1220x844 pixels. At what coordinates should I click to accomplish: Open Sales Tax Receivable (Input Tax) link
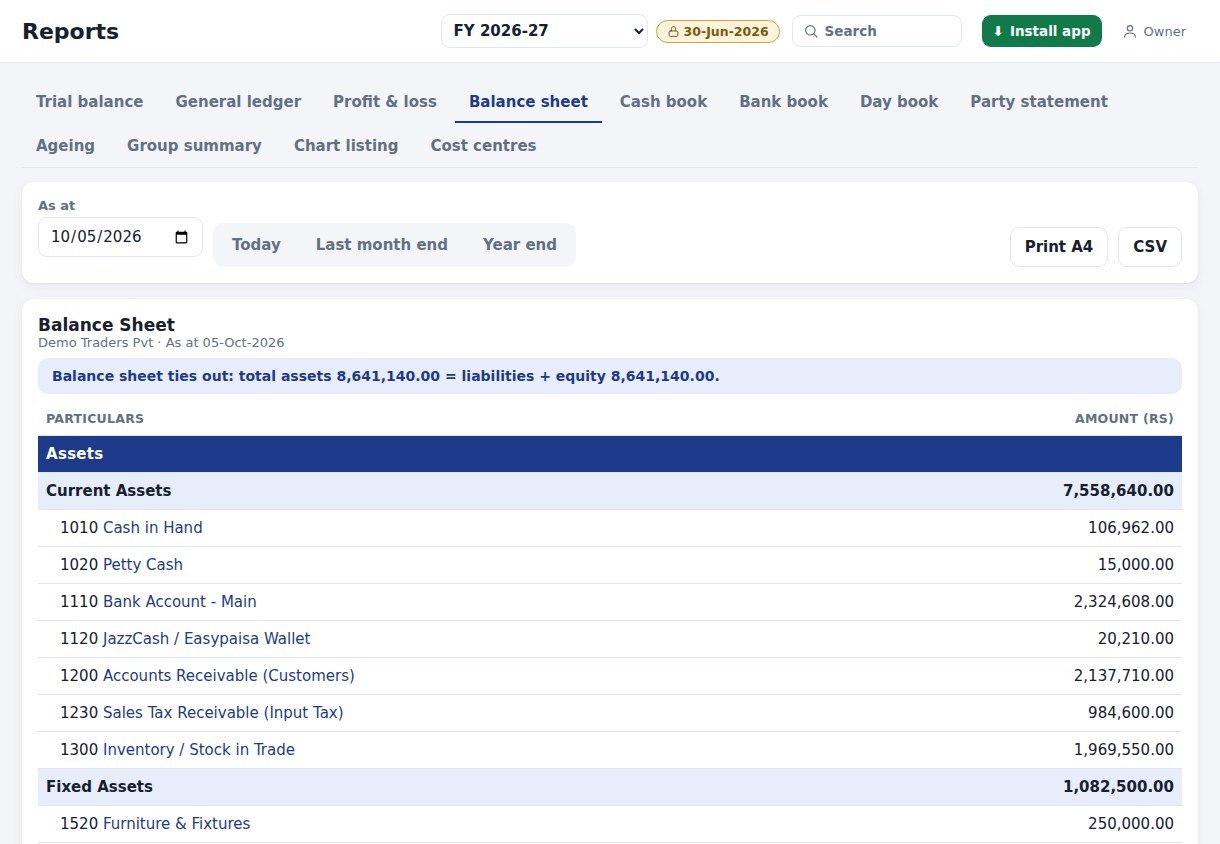click(223, 712)
